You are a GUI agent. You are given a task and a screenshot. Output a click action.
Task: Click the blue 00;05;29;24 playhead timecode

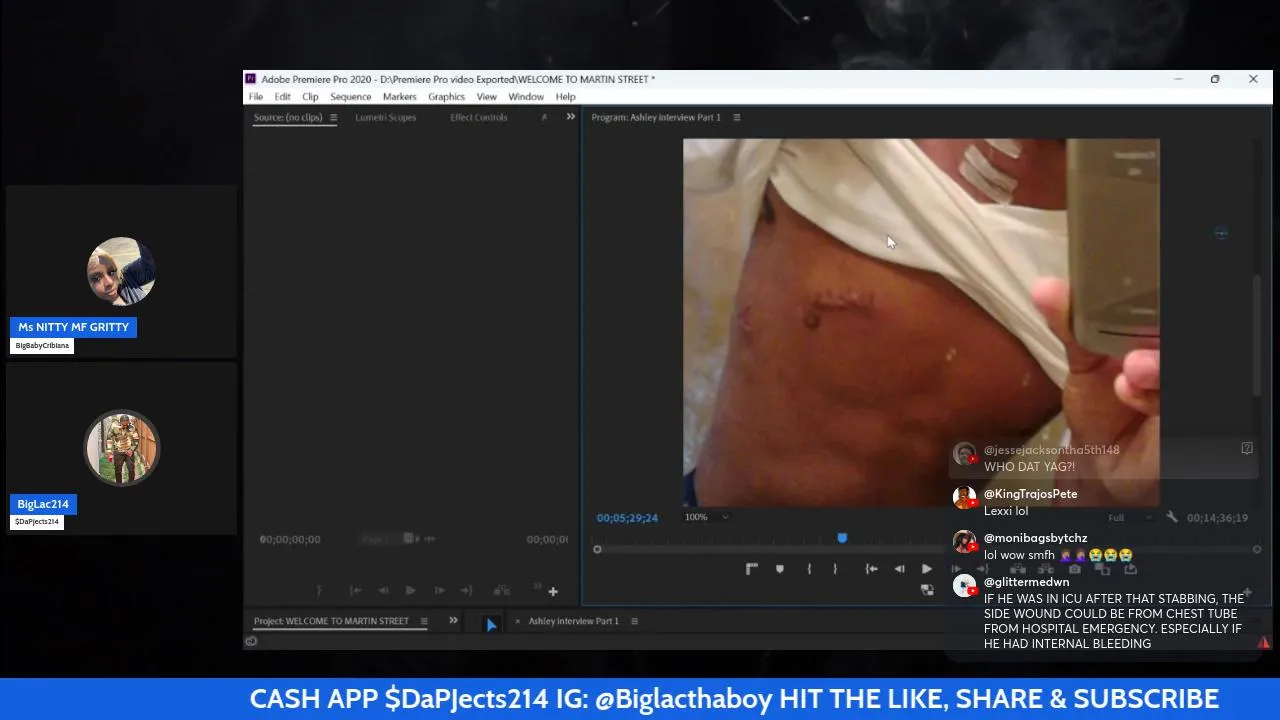[x=627, y=518]
